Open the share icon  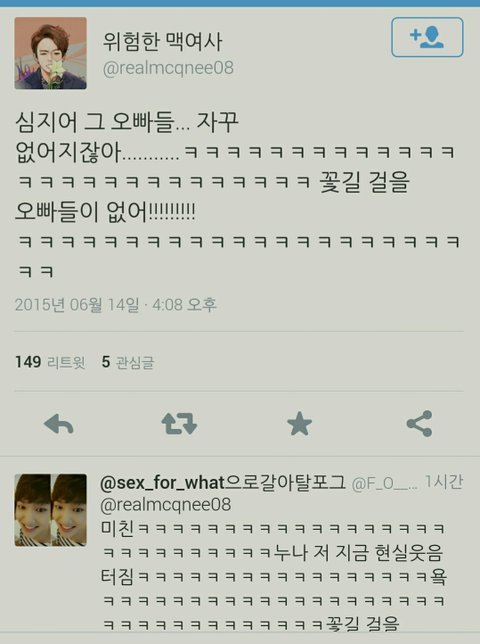pos(419,423)
